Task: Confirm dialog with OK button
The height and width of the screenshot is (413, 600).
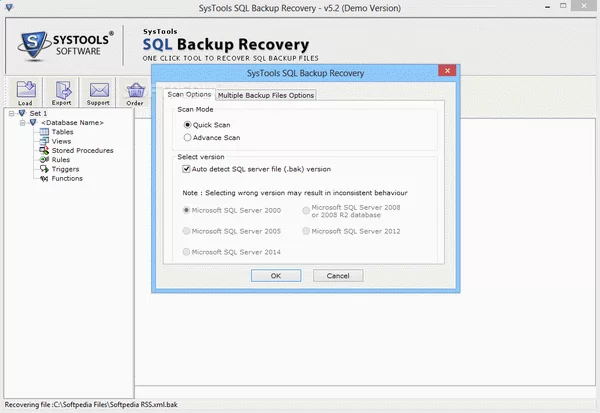Action: click(276, 276)
